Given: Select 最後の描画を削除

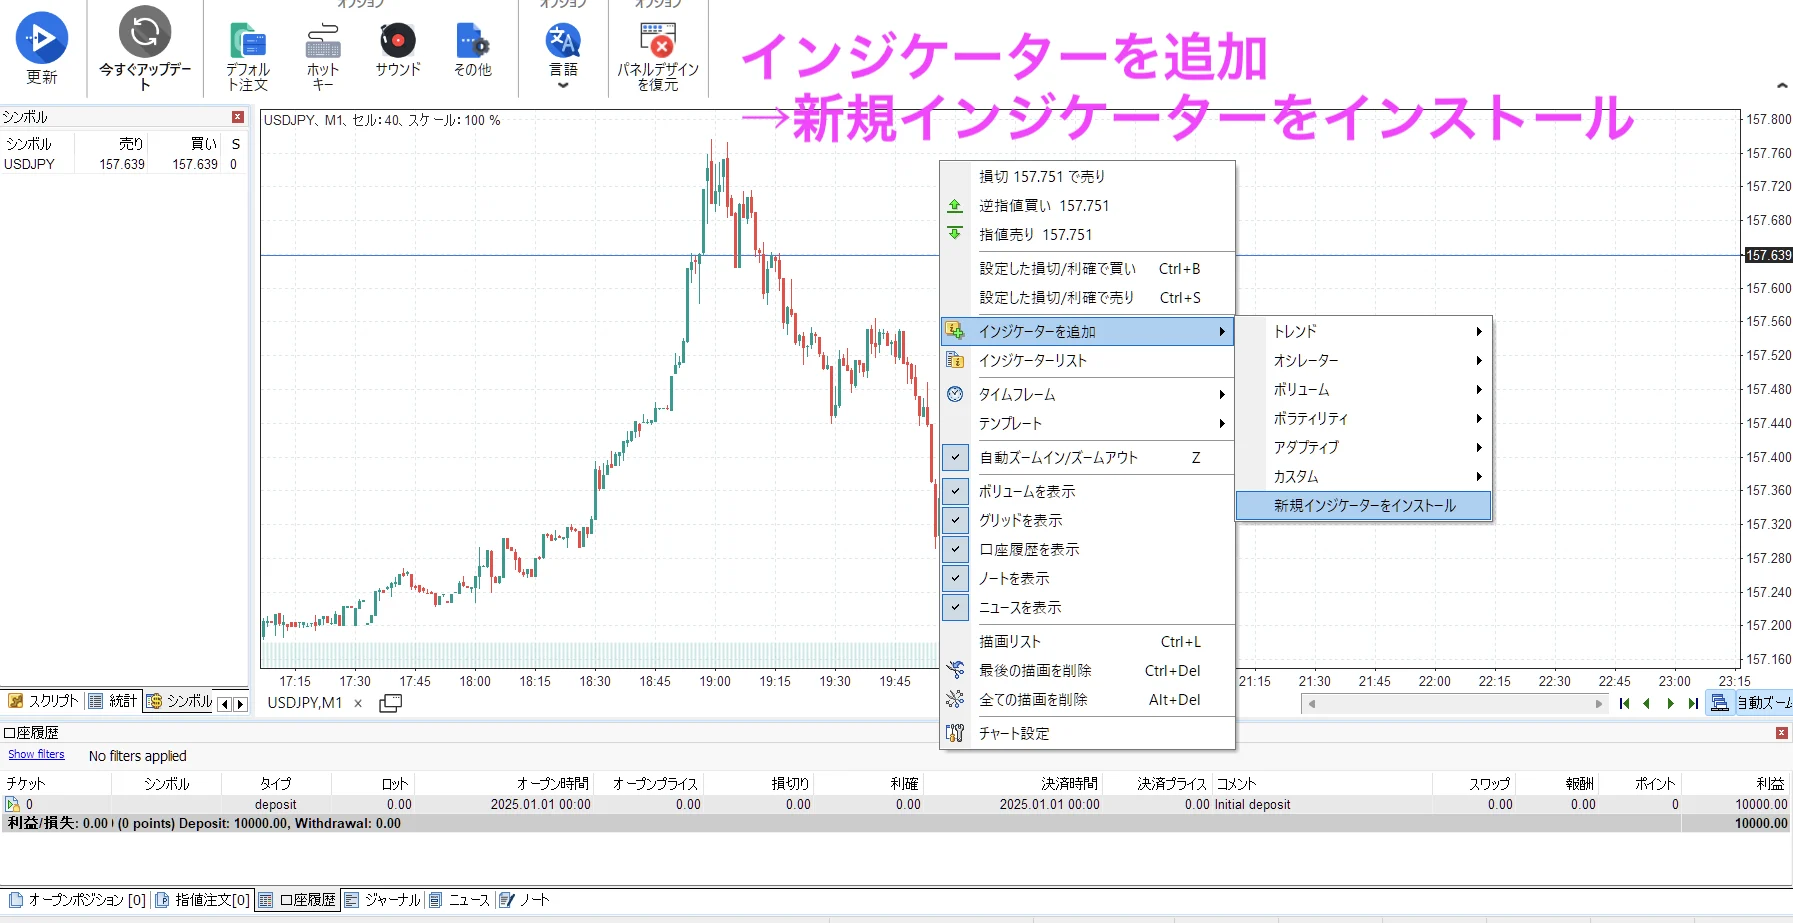Looking at the screenshot, I should pos(1088,670).
